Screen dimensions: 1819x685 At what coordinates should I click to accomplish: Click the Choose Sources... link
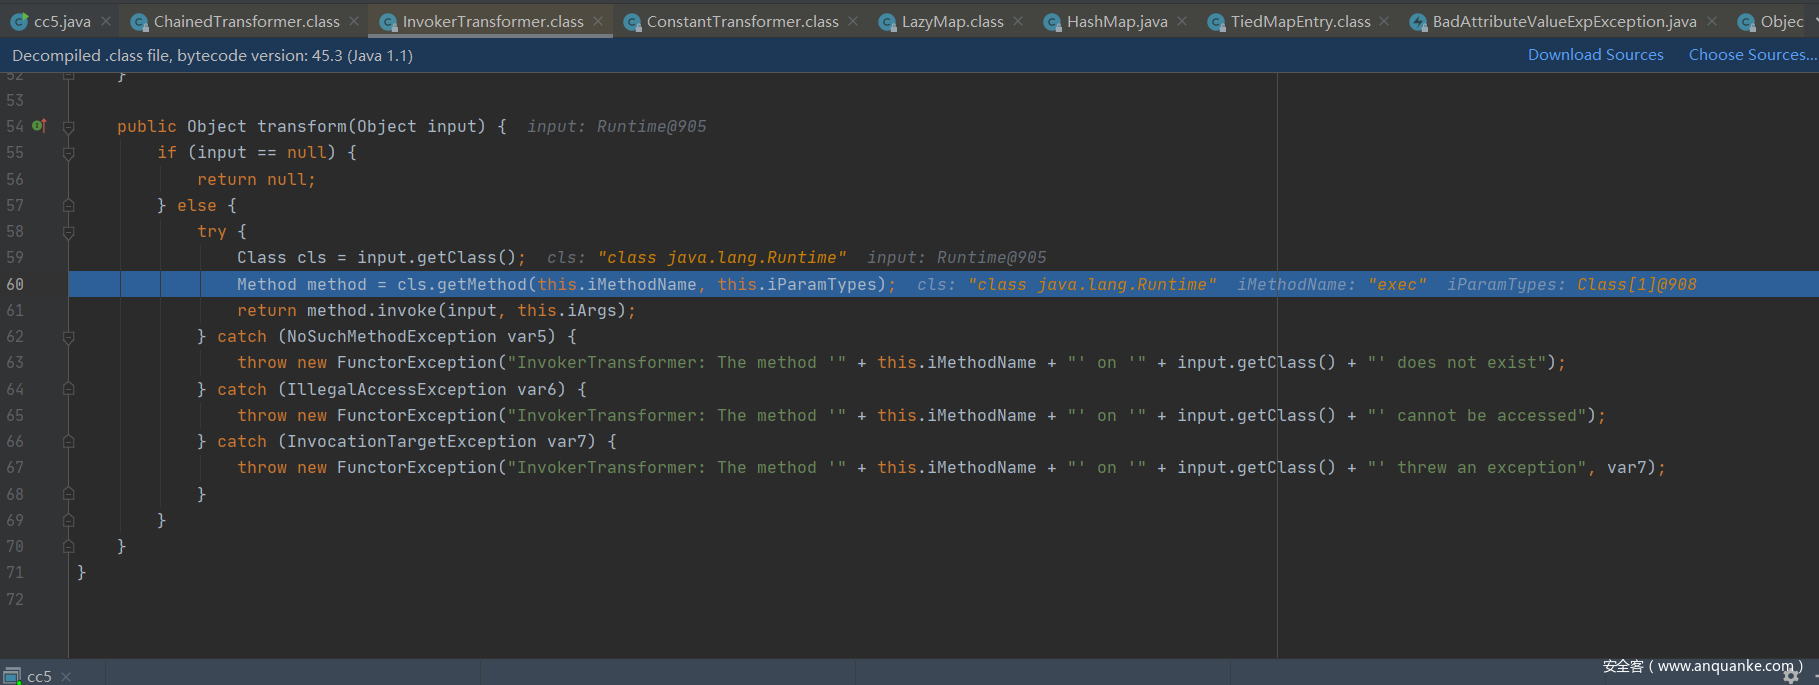[x=1751, y=55]
